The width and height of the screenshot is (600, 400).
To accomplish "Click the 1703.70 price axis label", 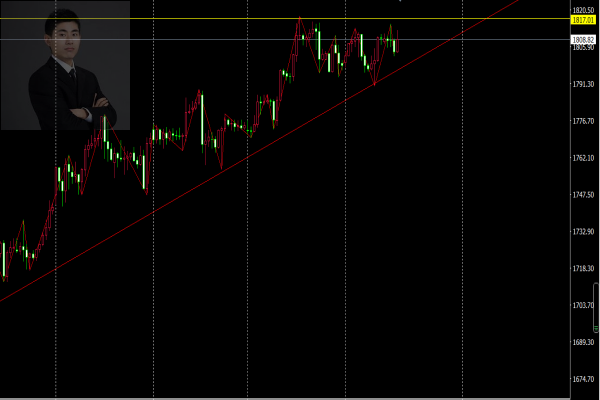I will pyautogui.click(x=583, y=305).
